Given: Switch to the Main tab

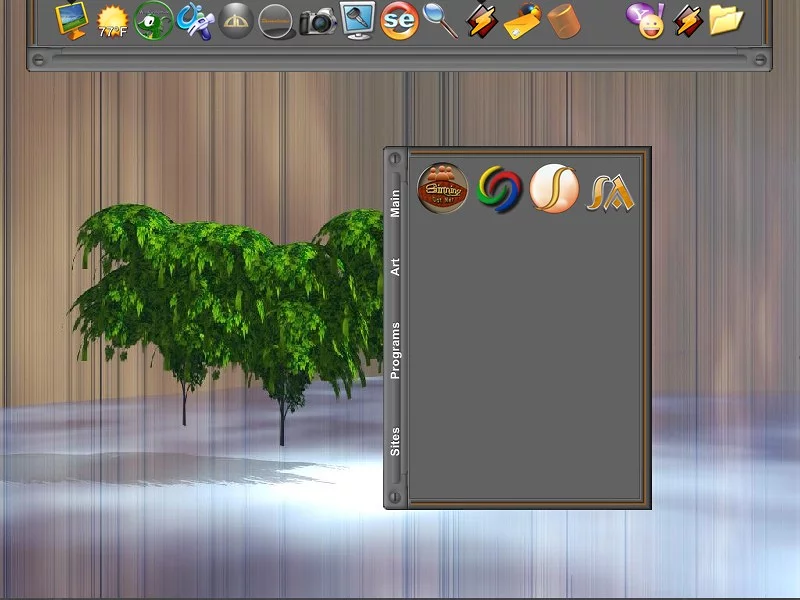Looking at the screenshot, I should click(x=395, y=203).
